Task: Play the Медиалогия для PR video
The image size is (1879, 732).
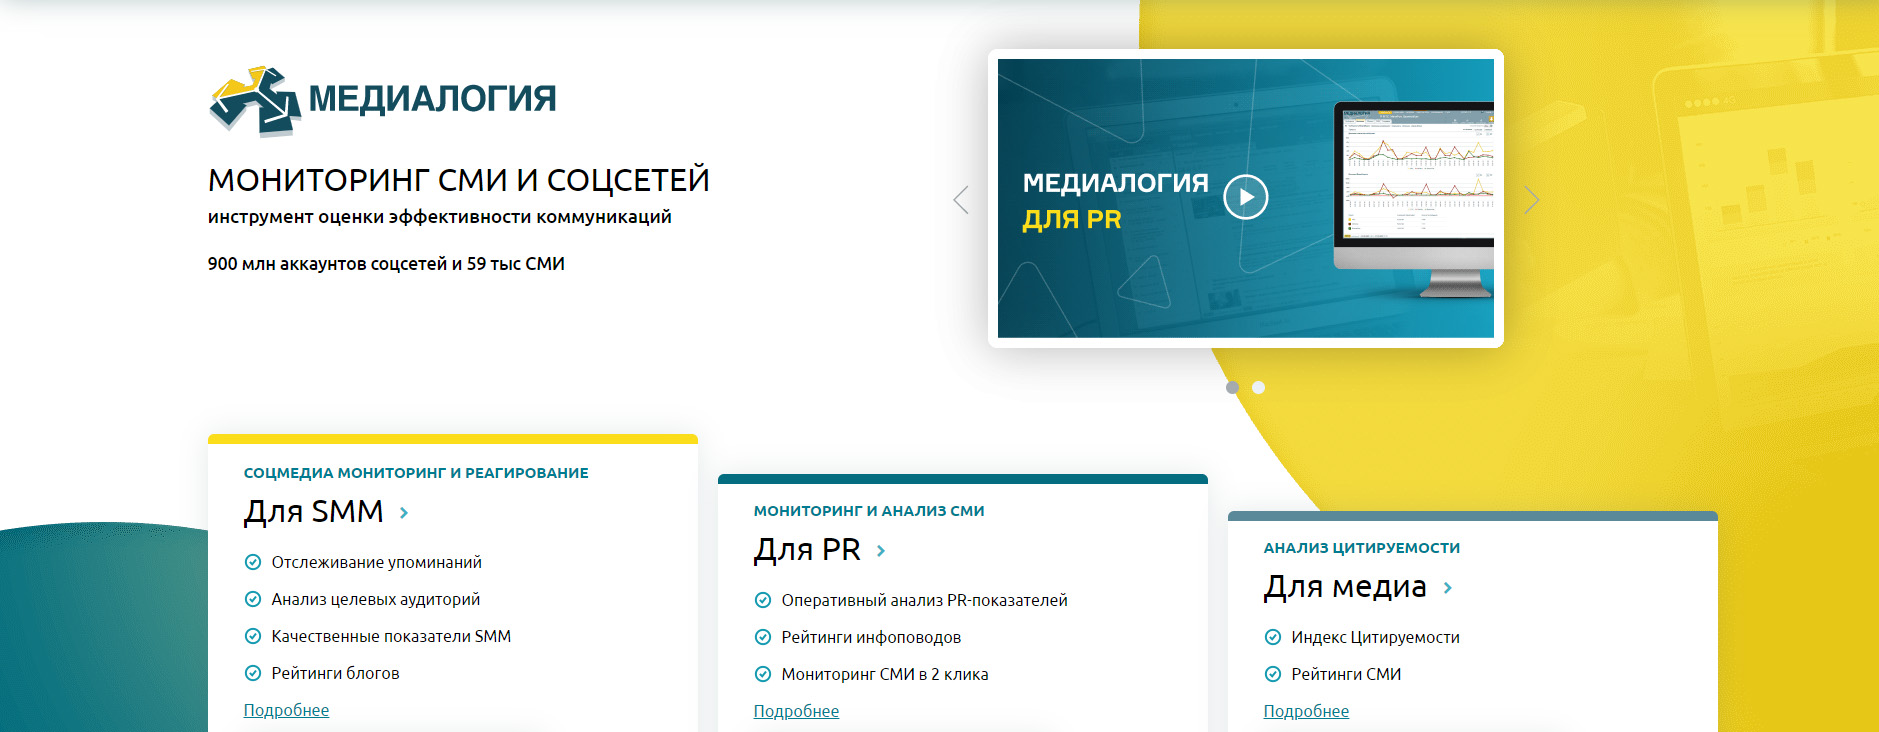Action: pos(1245,197)
